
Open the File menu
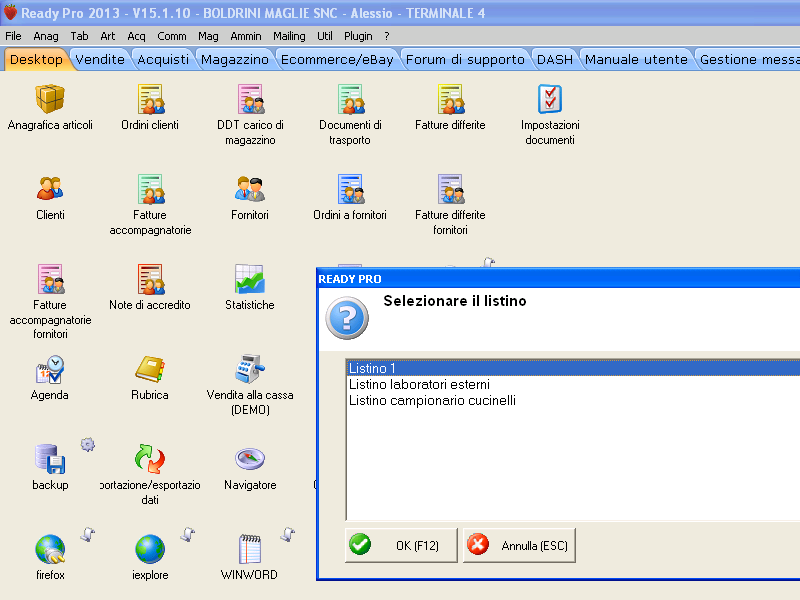coord(13,36)
